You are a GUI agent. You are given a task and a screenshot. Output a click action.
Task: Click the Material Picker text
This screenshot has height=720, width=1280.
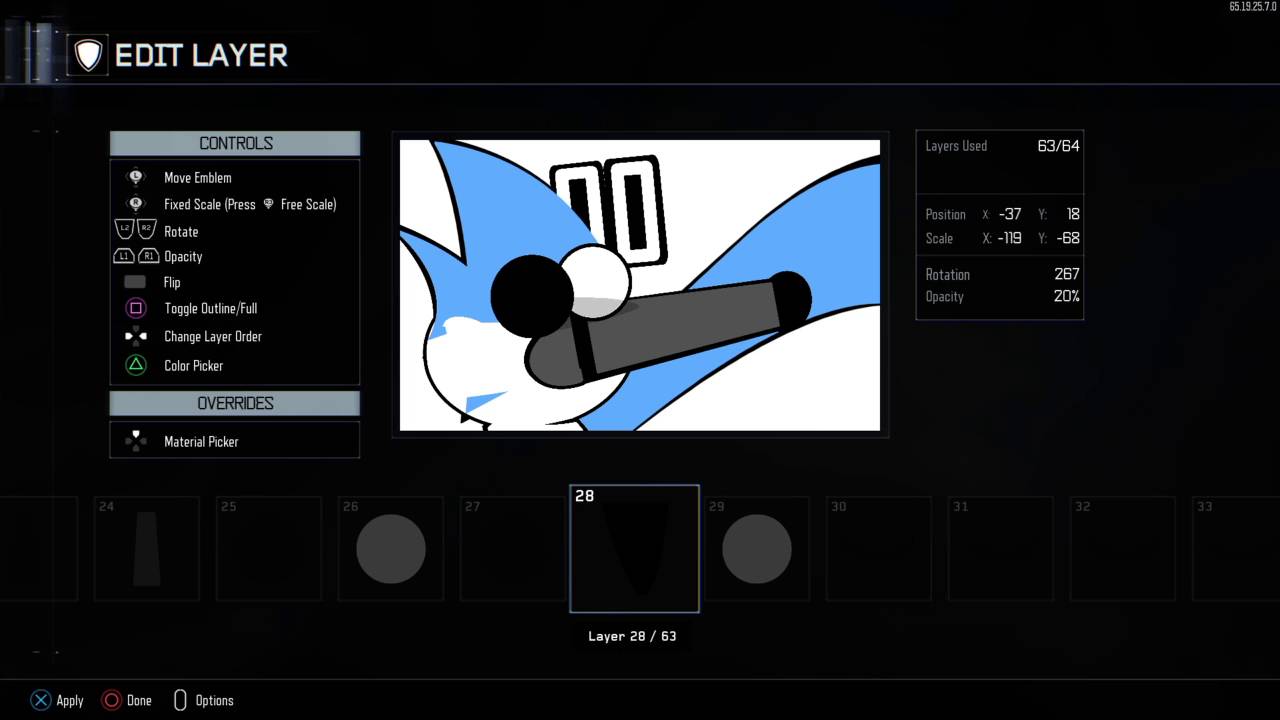[201, 441]
